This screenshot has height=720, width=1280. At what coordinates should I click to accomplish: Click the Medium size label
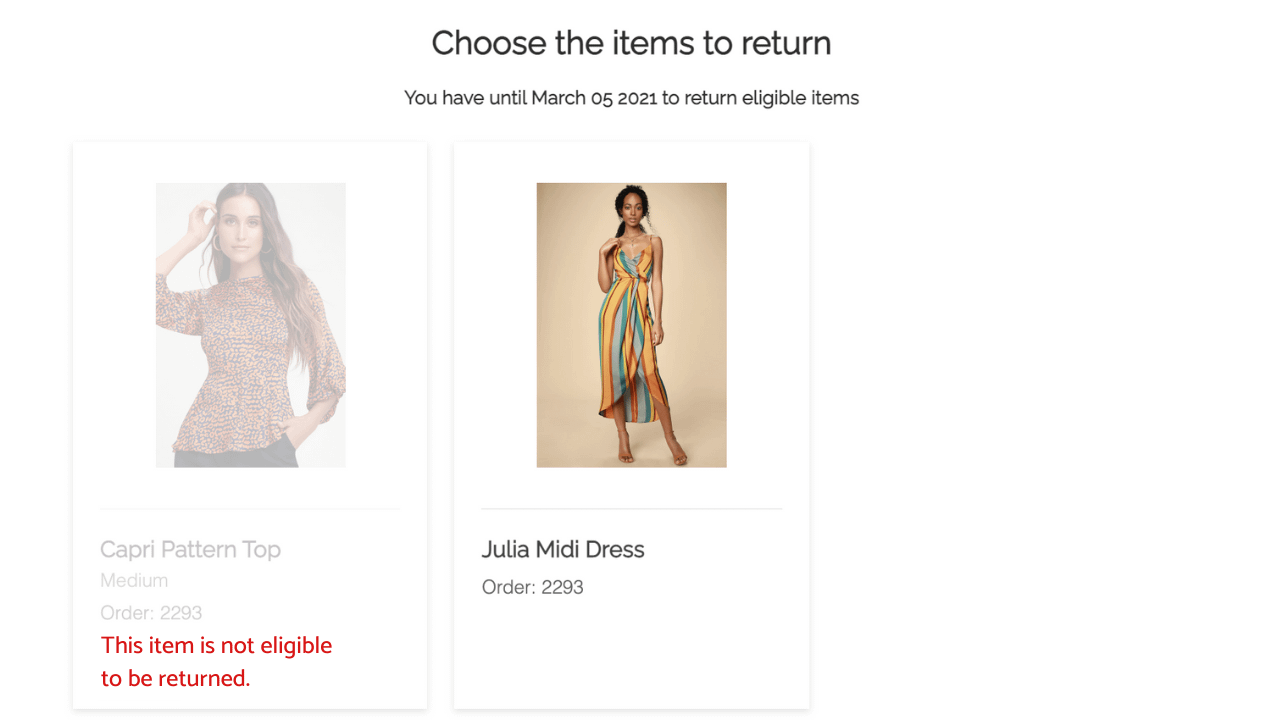coord(134,580)
